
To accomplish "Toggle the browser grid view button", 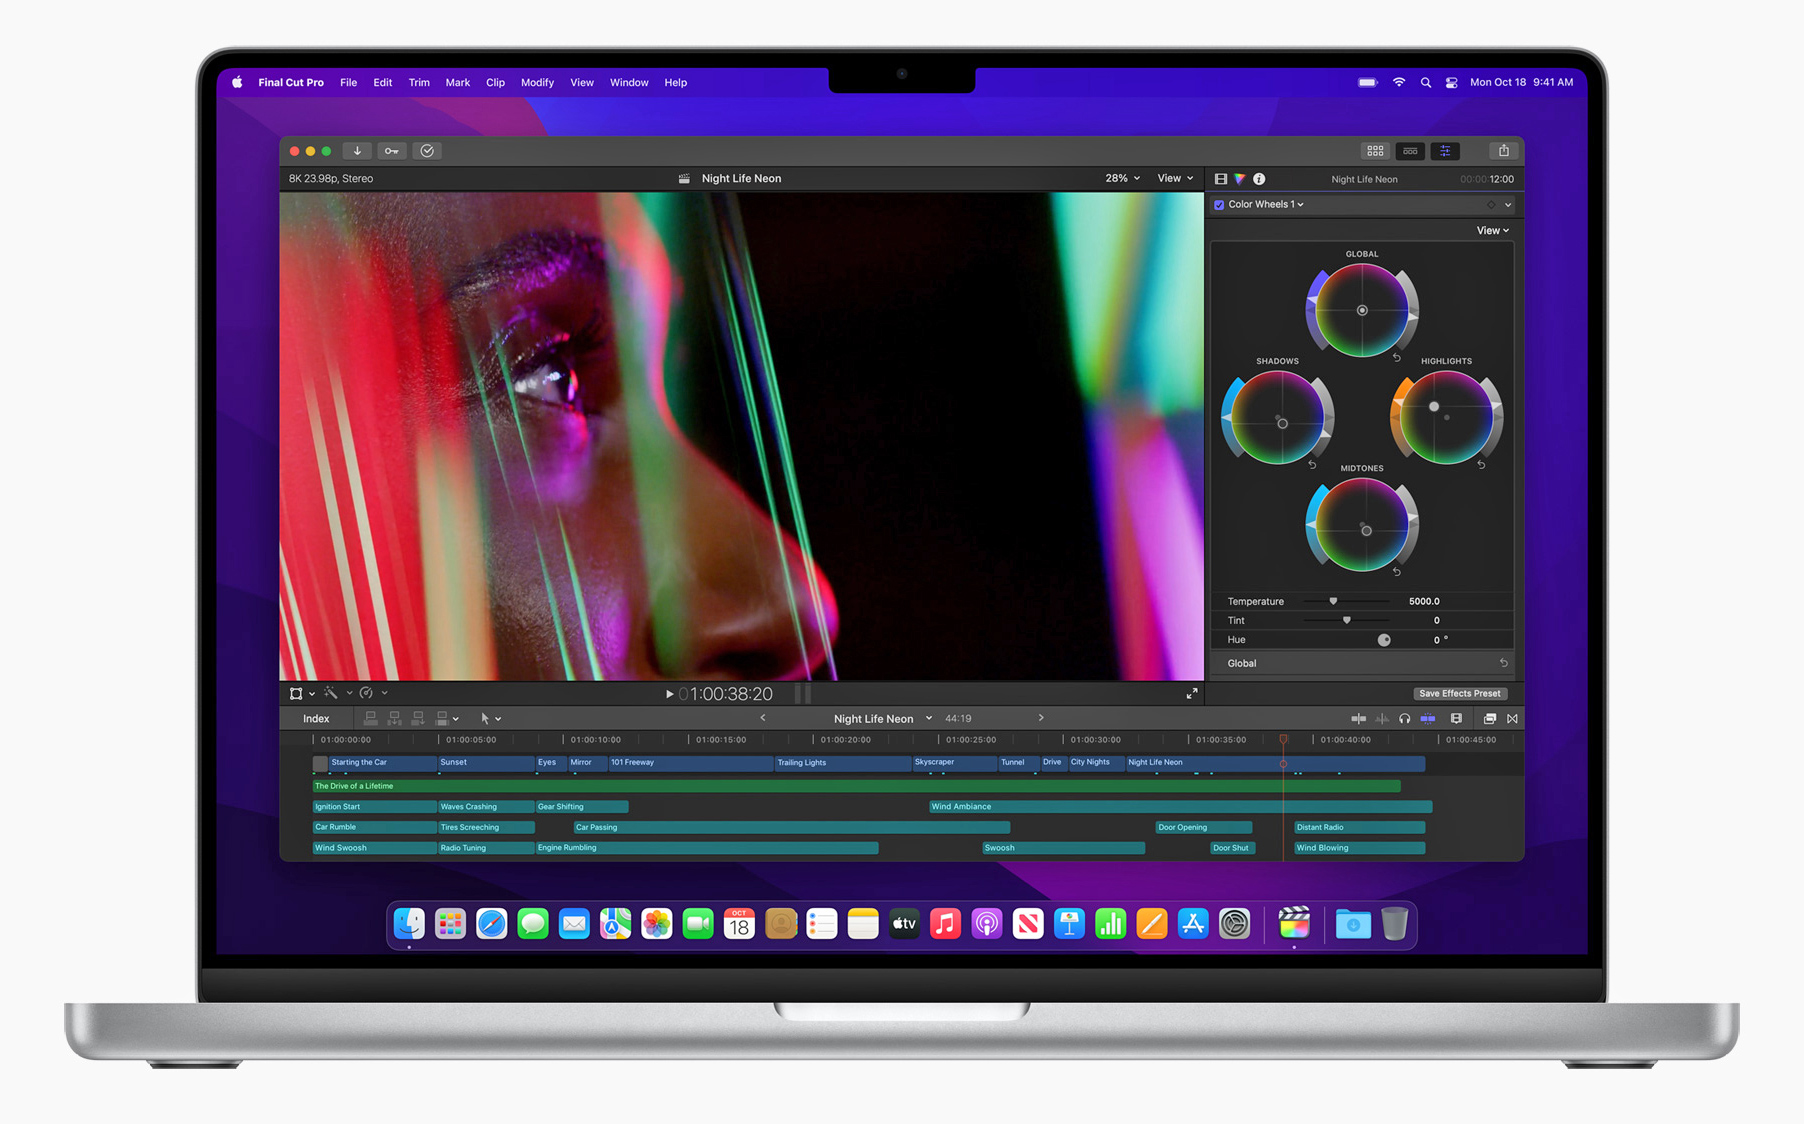I will 1375,151.
